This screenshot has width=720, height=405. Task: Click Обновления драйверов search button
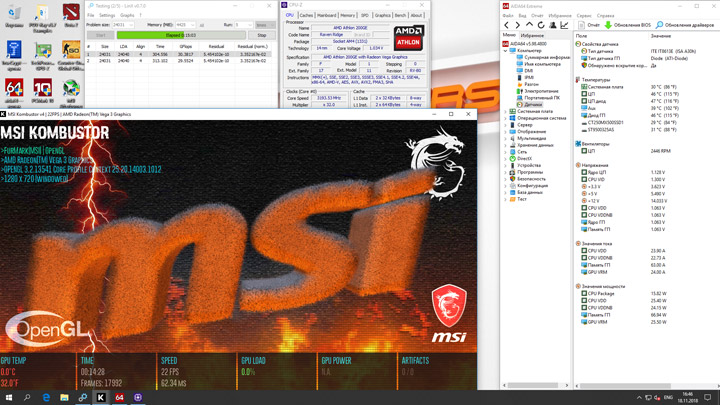[x=685, y=25]
